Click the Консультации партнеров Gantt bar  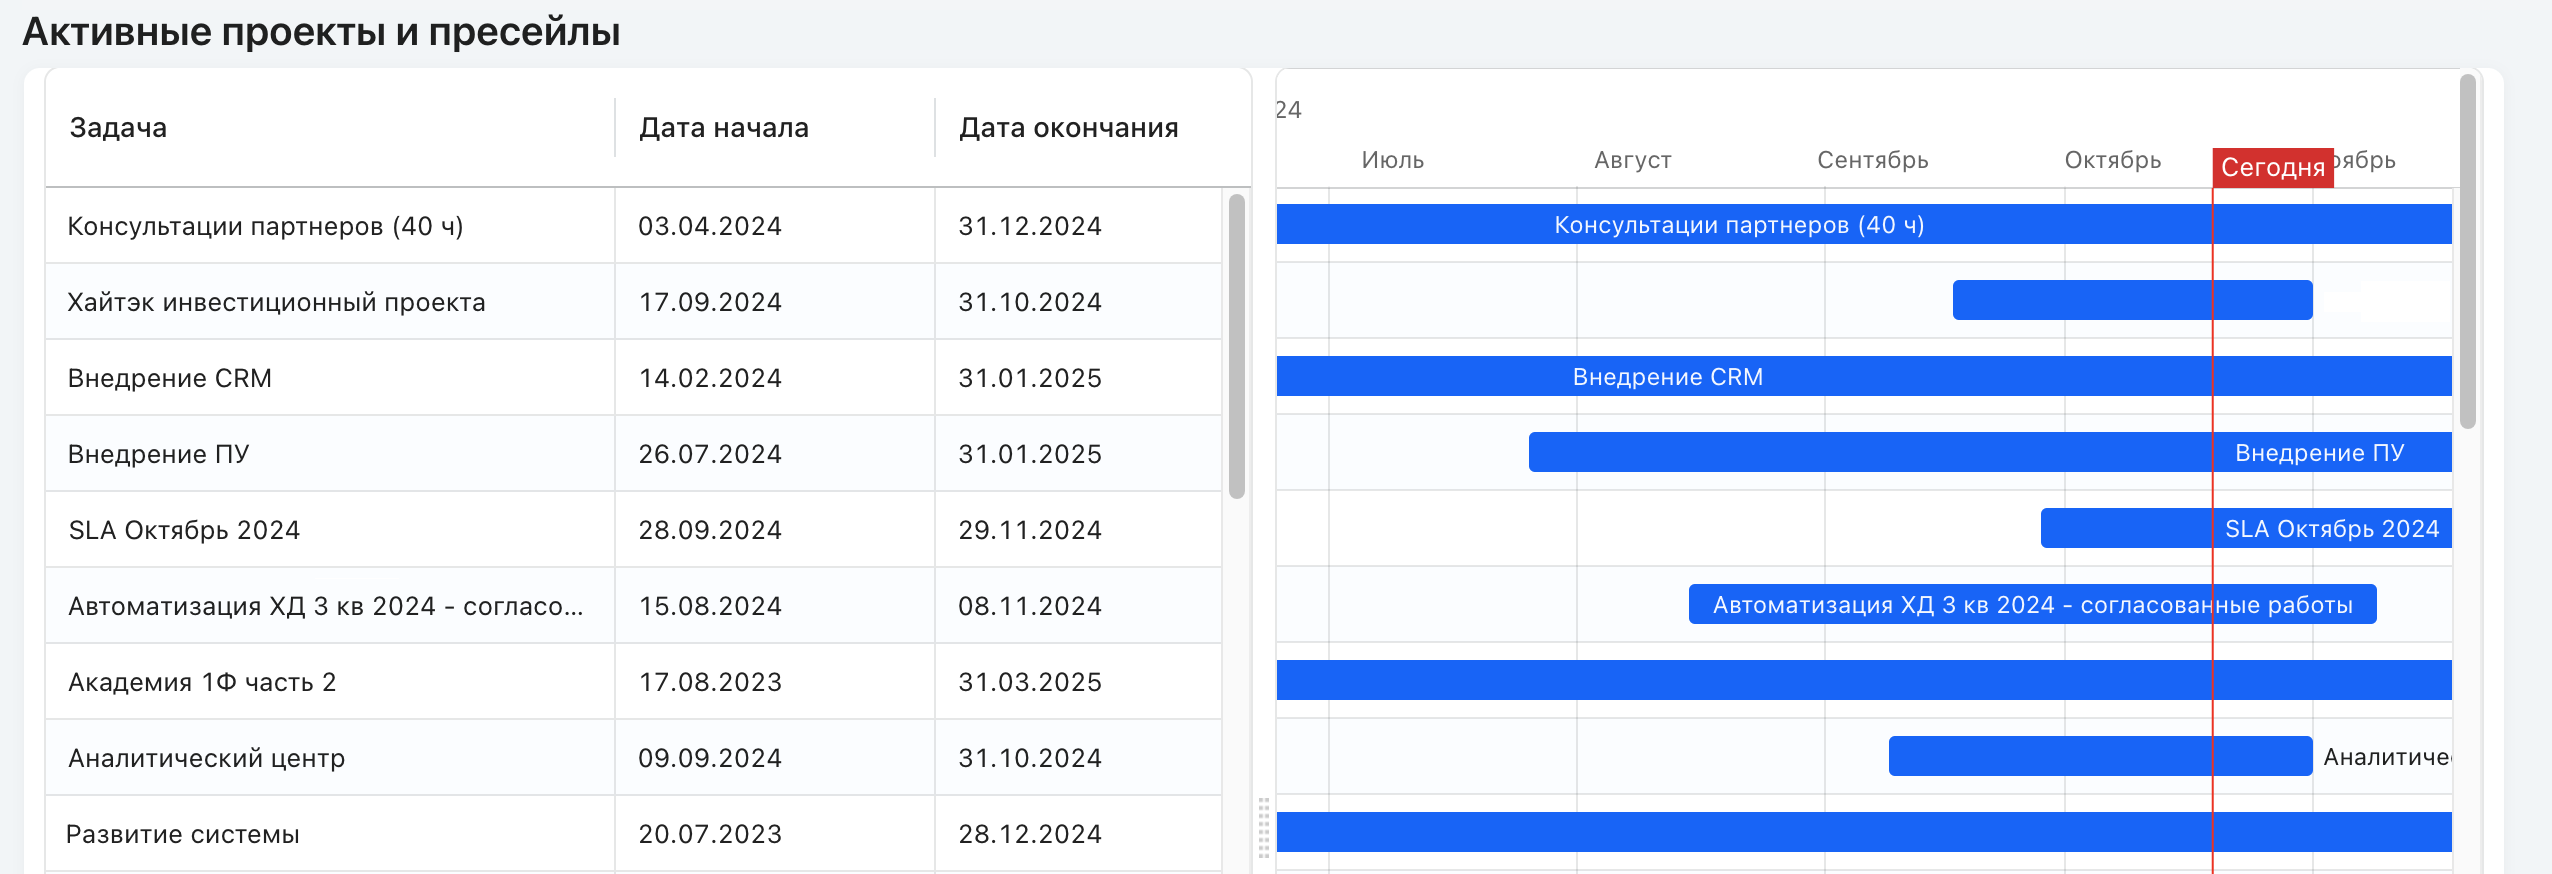pyautogui.click(x=1864, y=225)
